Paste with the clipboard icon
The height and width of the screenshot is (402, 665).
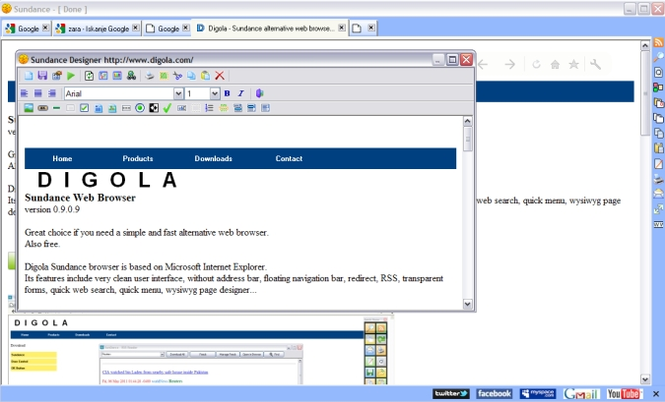pyautogui.click(x=206, y=75)
